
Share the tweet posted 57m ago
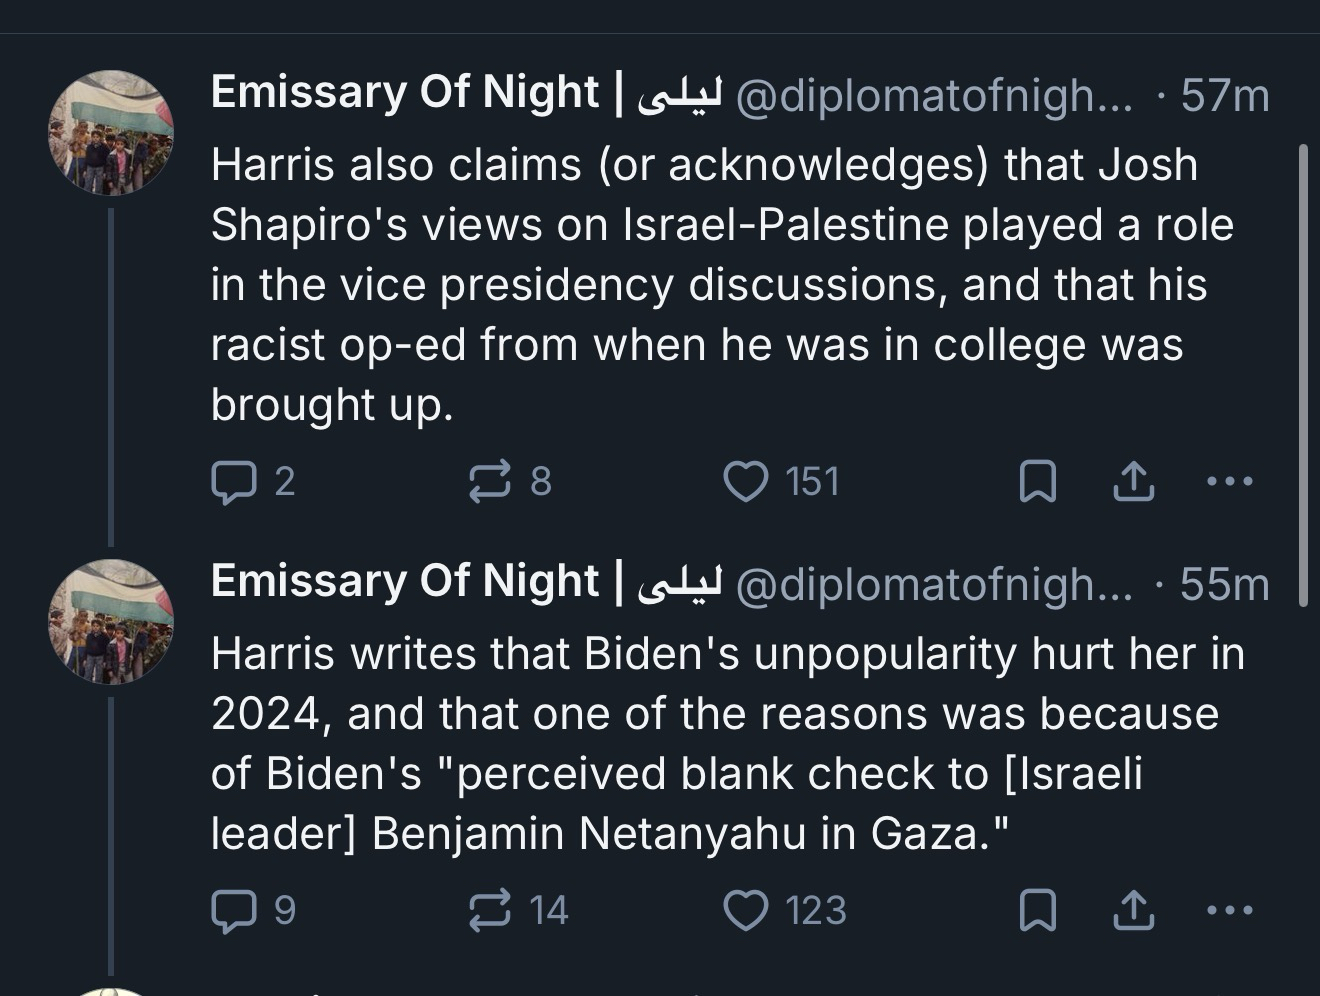click(x=1134, y=482)
